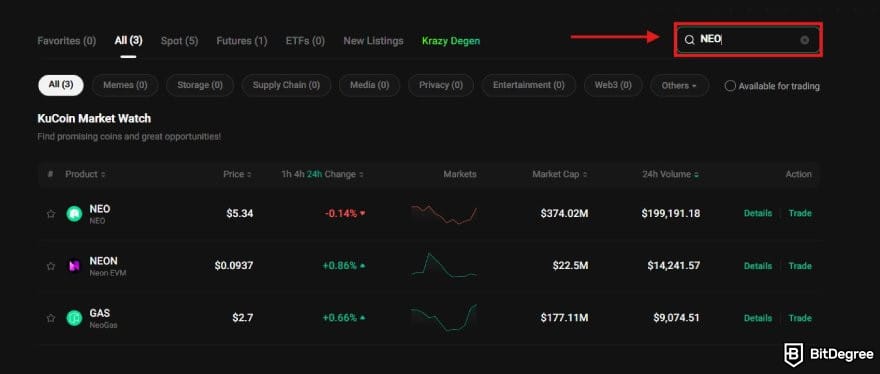Image resolution: width=880 pixels, height=374 pixels.
Task: Open the All (3) top tab
Action: tap(128, 41)
